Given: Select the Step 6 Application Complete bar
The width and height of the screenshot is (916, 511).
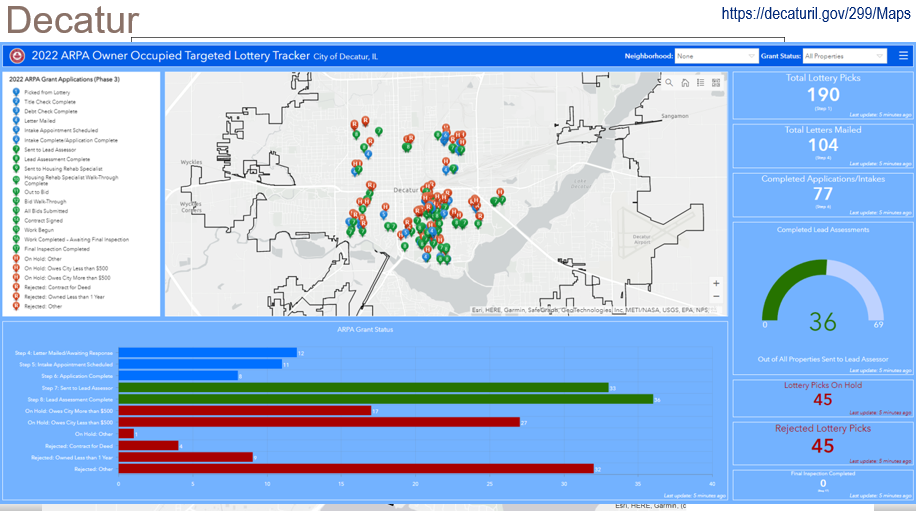Looking at the screenshot, I should (x=178, y=376).
